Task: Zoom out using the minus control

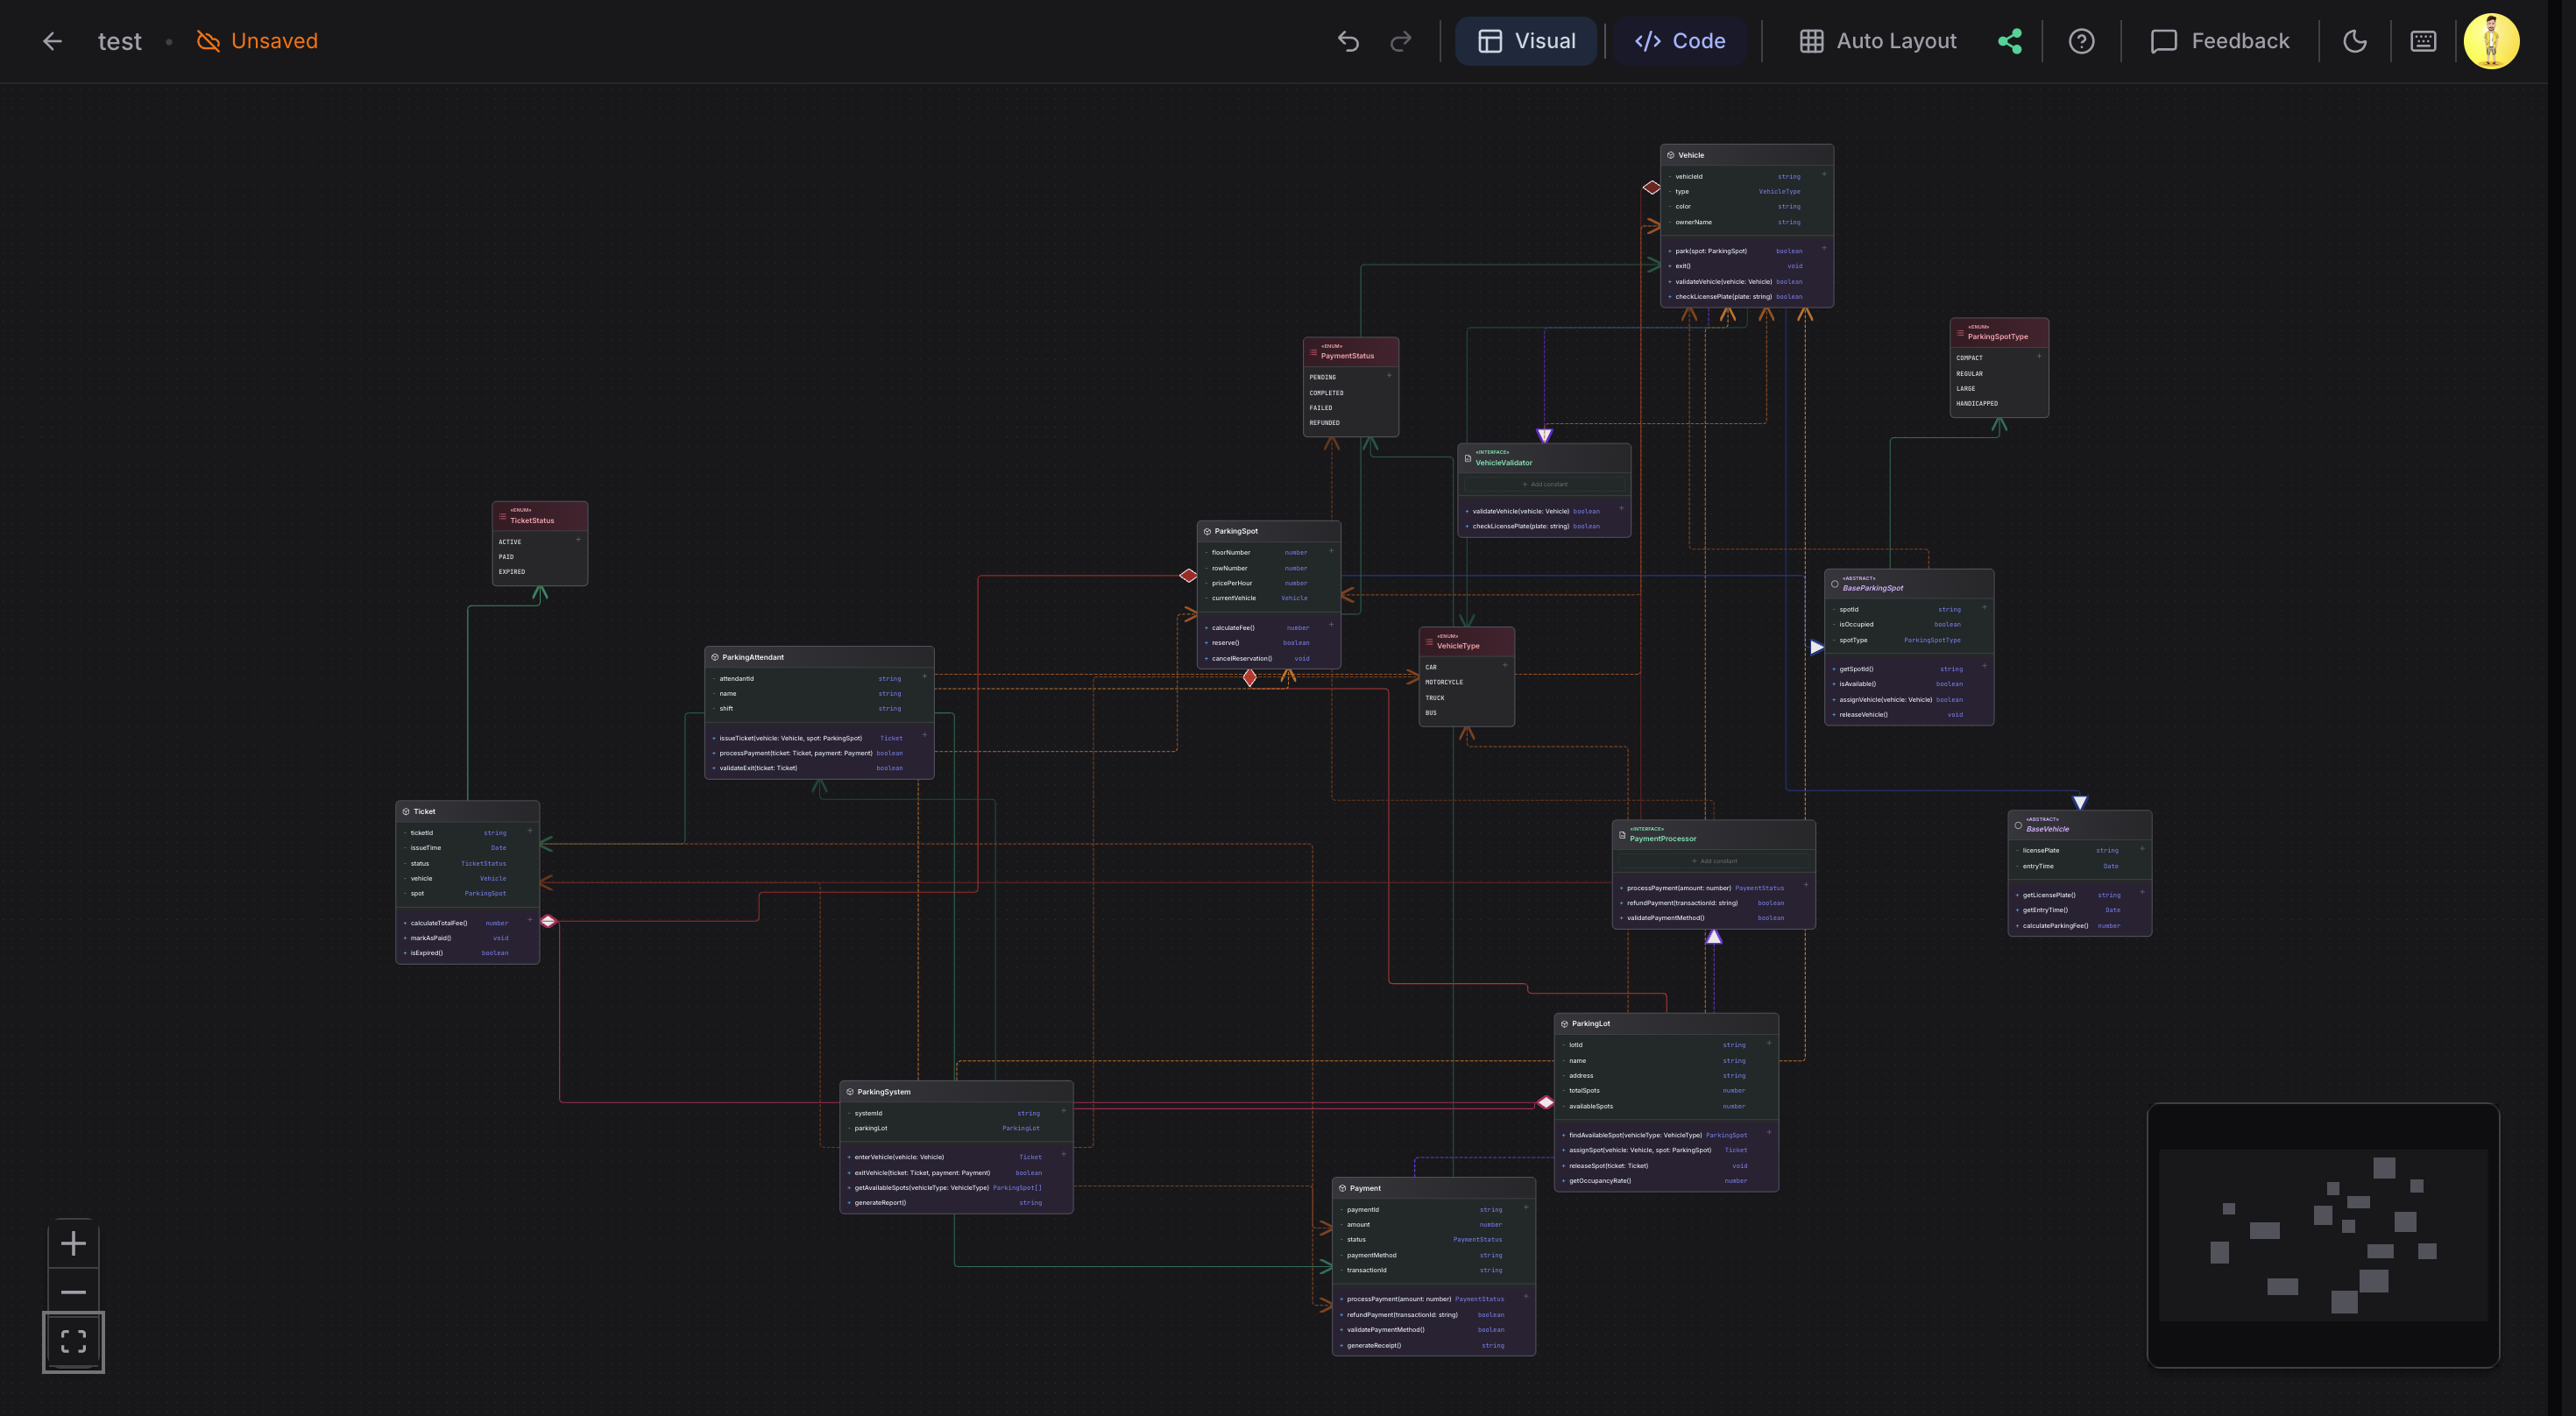Action: pyautogui.click(x=73, y=1292)
